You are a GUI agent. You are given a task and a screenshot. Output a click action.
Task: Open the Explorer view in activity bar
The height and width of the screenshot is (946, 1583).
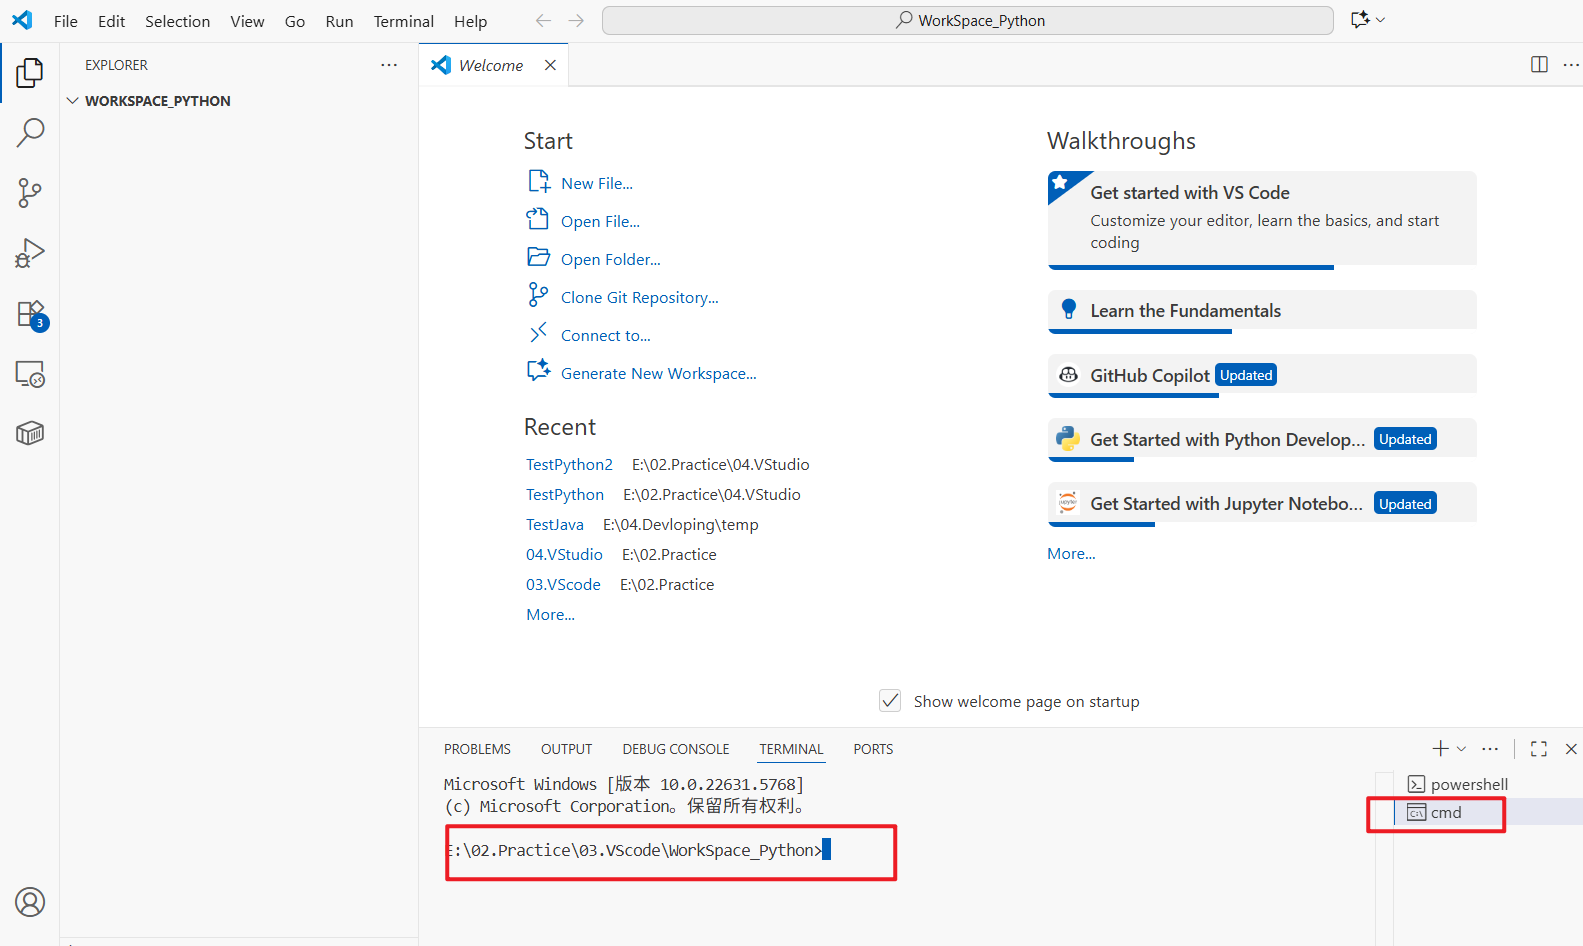tap(30, 72)
